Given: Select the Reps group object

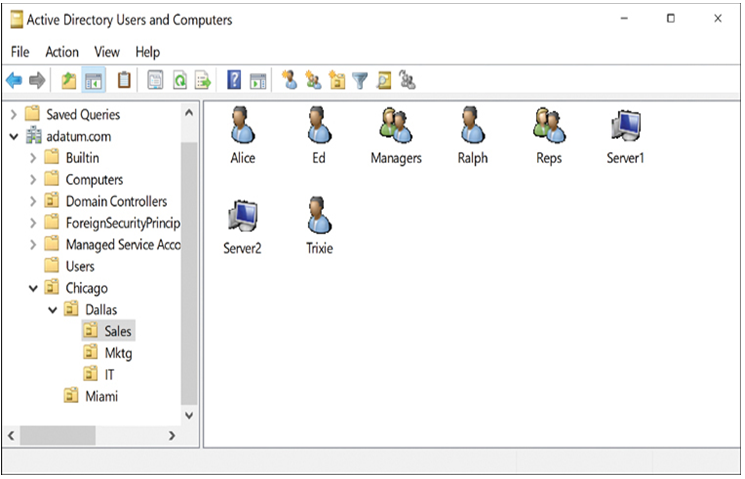Looking at the screenshot, I should [x=549, y=135].
